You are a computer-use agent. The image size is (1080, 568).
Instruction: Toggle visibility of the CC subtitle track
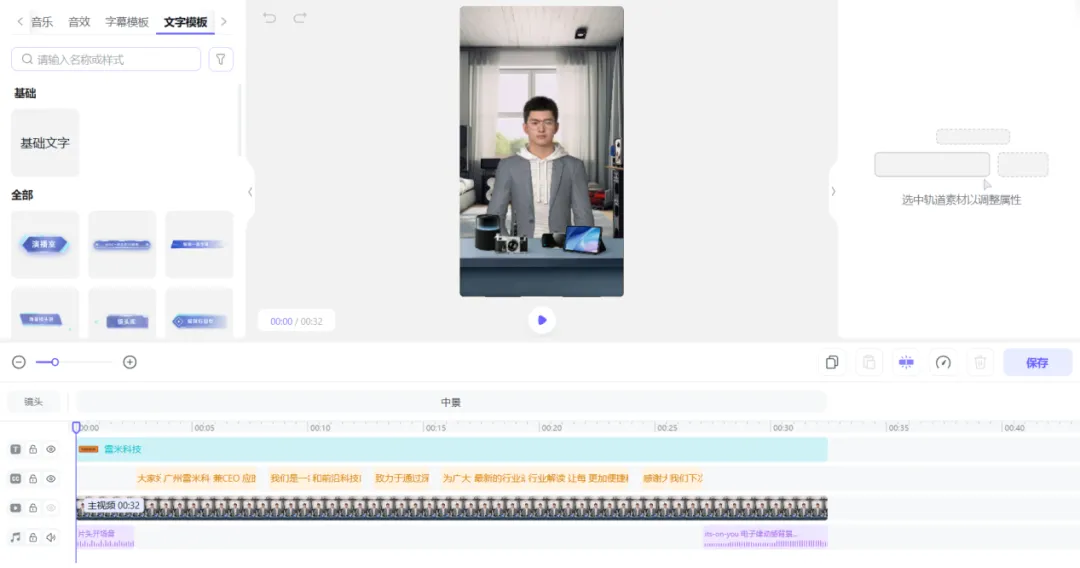[x=51, y=479]
